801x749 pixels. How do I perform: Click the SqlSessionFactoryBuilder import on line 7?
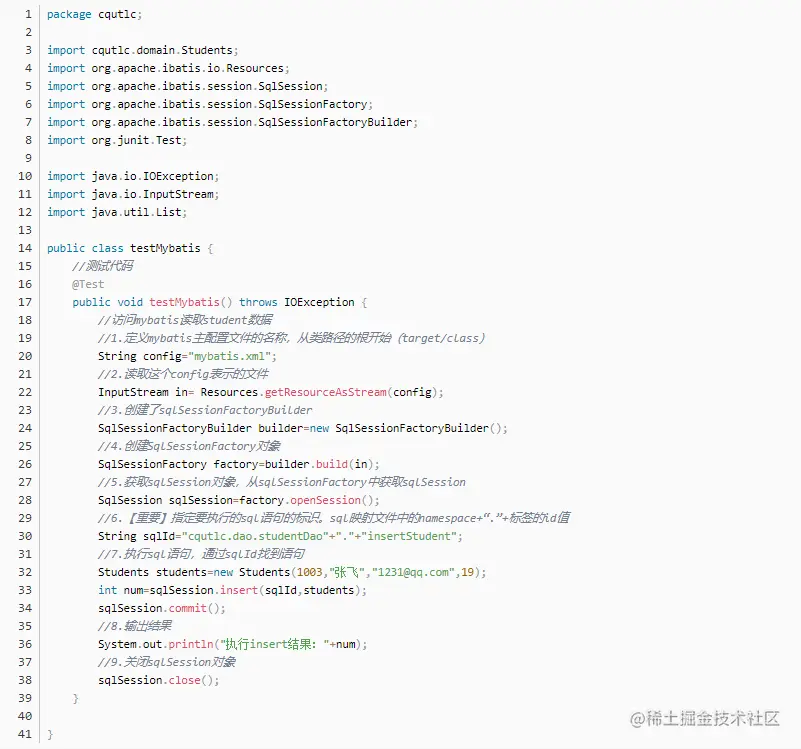click(x=232, y=122)
